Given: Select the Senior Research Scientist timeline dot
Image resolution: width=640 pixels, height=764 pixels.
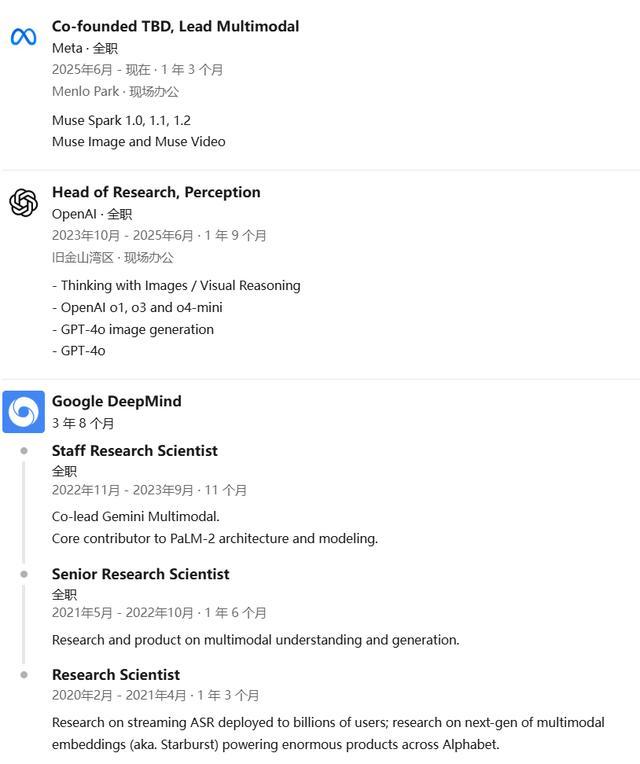Looking at the screenshot, I should pos(24,574).
